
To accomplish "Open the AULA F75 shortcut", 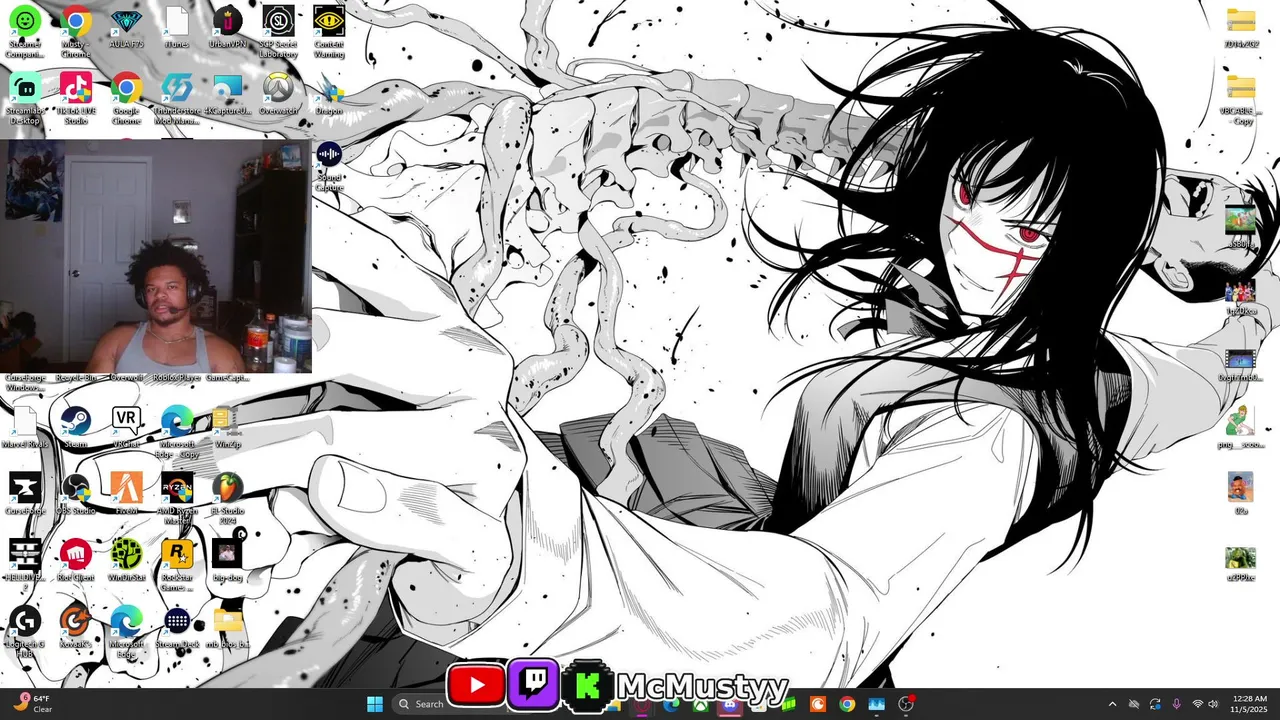I will point(126,28).
